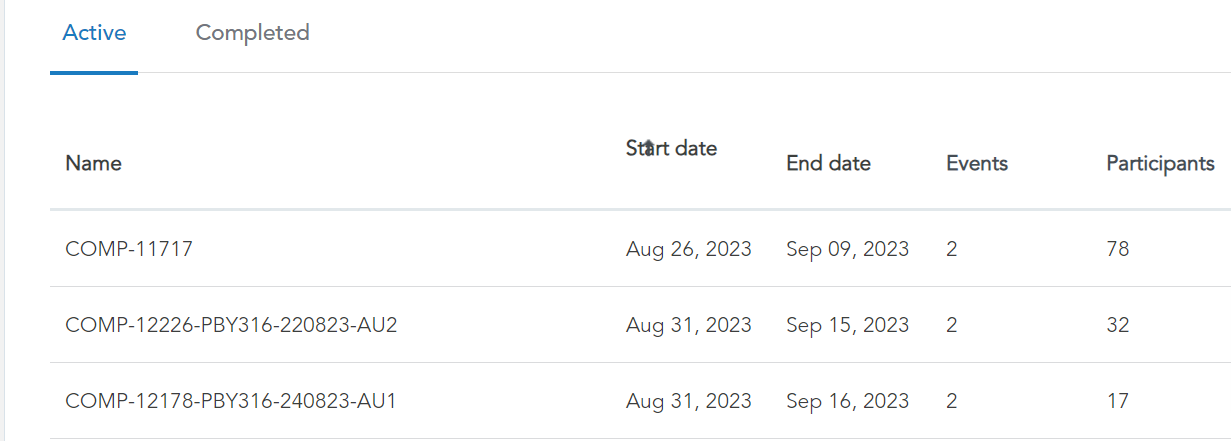The image size is (1231, 441).
Task: Select the Sep 15, 2023 end date cell
Action: 848,325
